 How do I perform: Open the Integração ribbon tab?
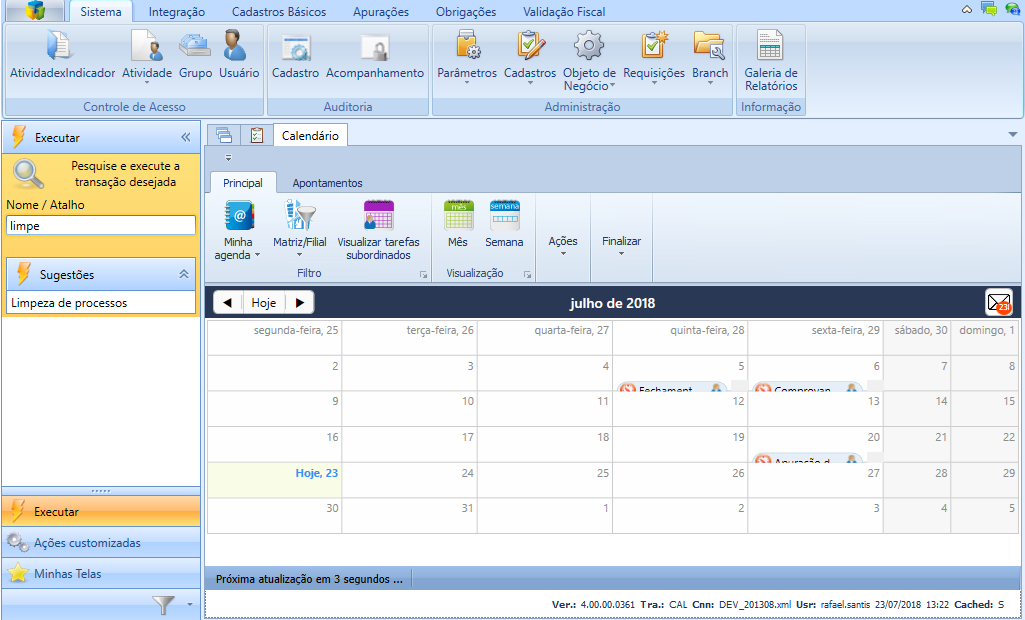click(x=176, y=12)
